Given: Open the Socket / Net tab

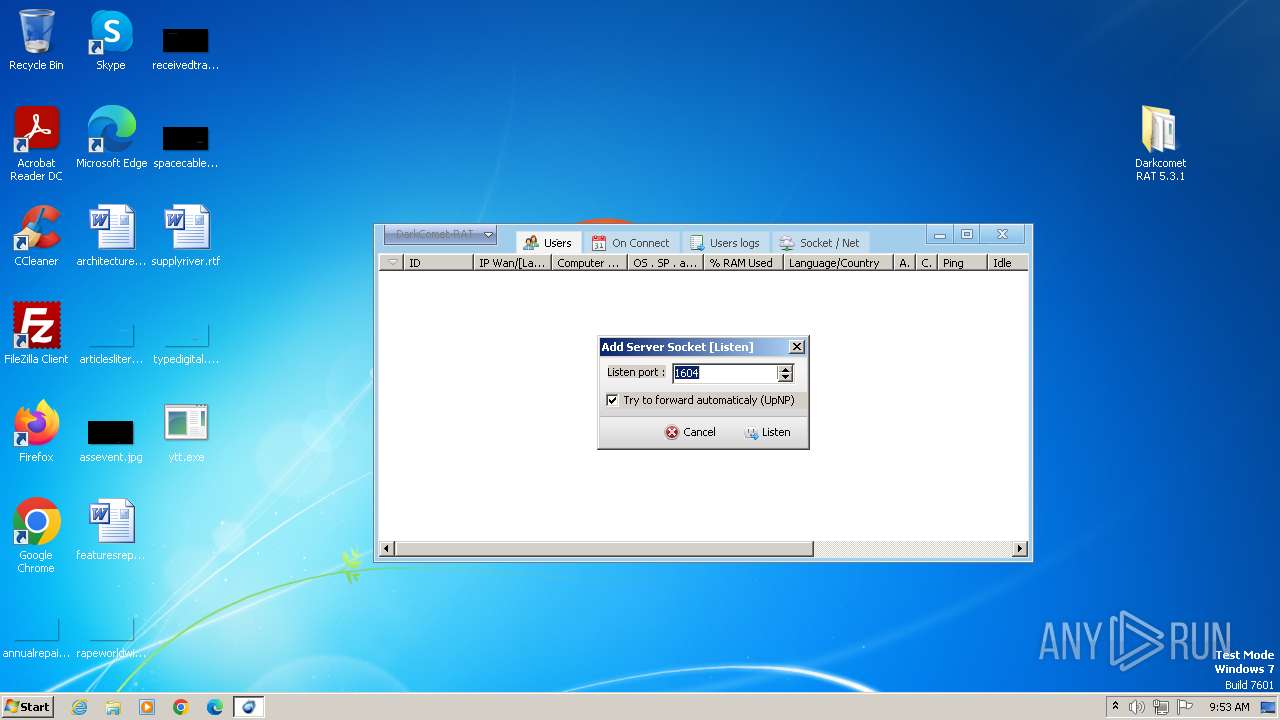Looking at the screenshot, I should [x=820, y=243].
